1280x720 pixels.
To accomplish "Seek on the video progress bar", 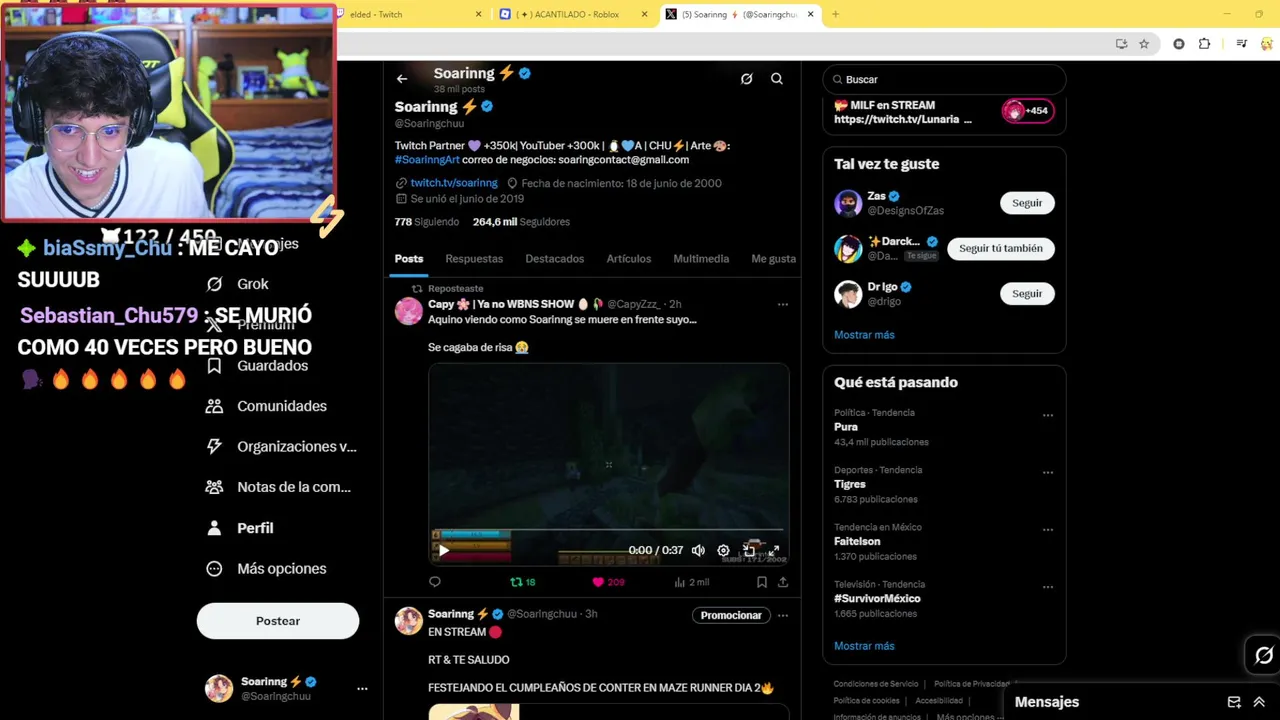I will click(x=608, y=531).
